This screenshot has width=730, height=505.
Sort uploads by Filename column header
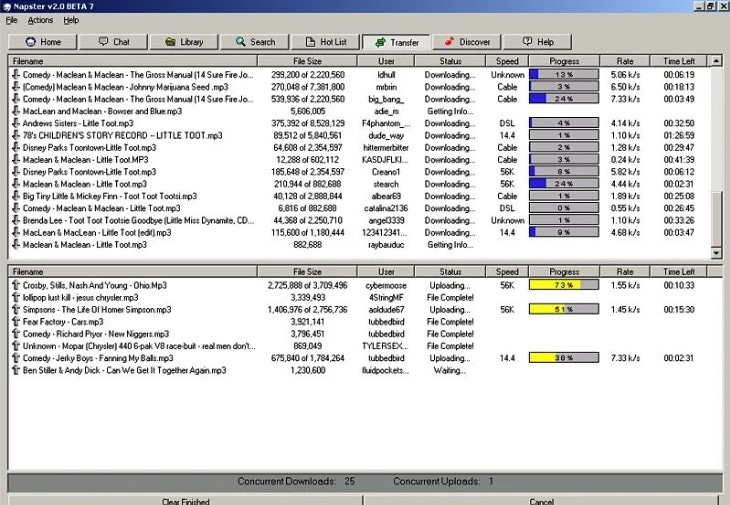click(x=133, y=271)
